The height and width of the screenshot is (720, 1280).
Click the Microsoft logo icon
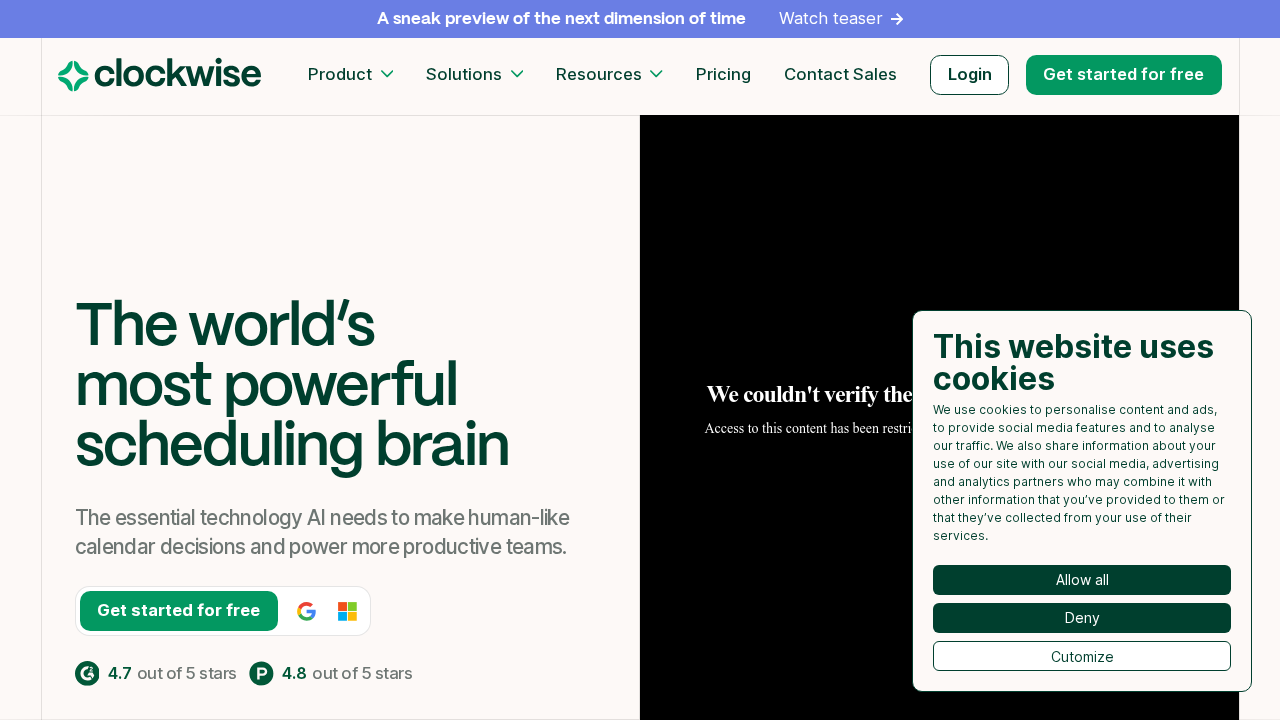click(347, 611)
